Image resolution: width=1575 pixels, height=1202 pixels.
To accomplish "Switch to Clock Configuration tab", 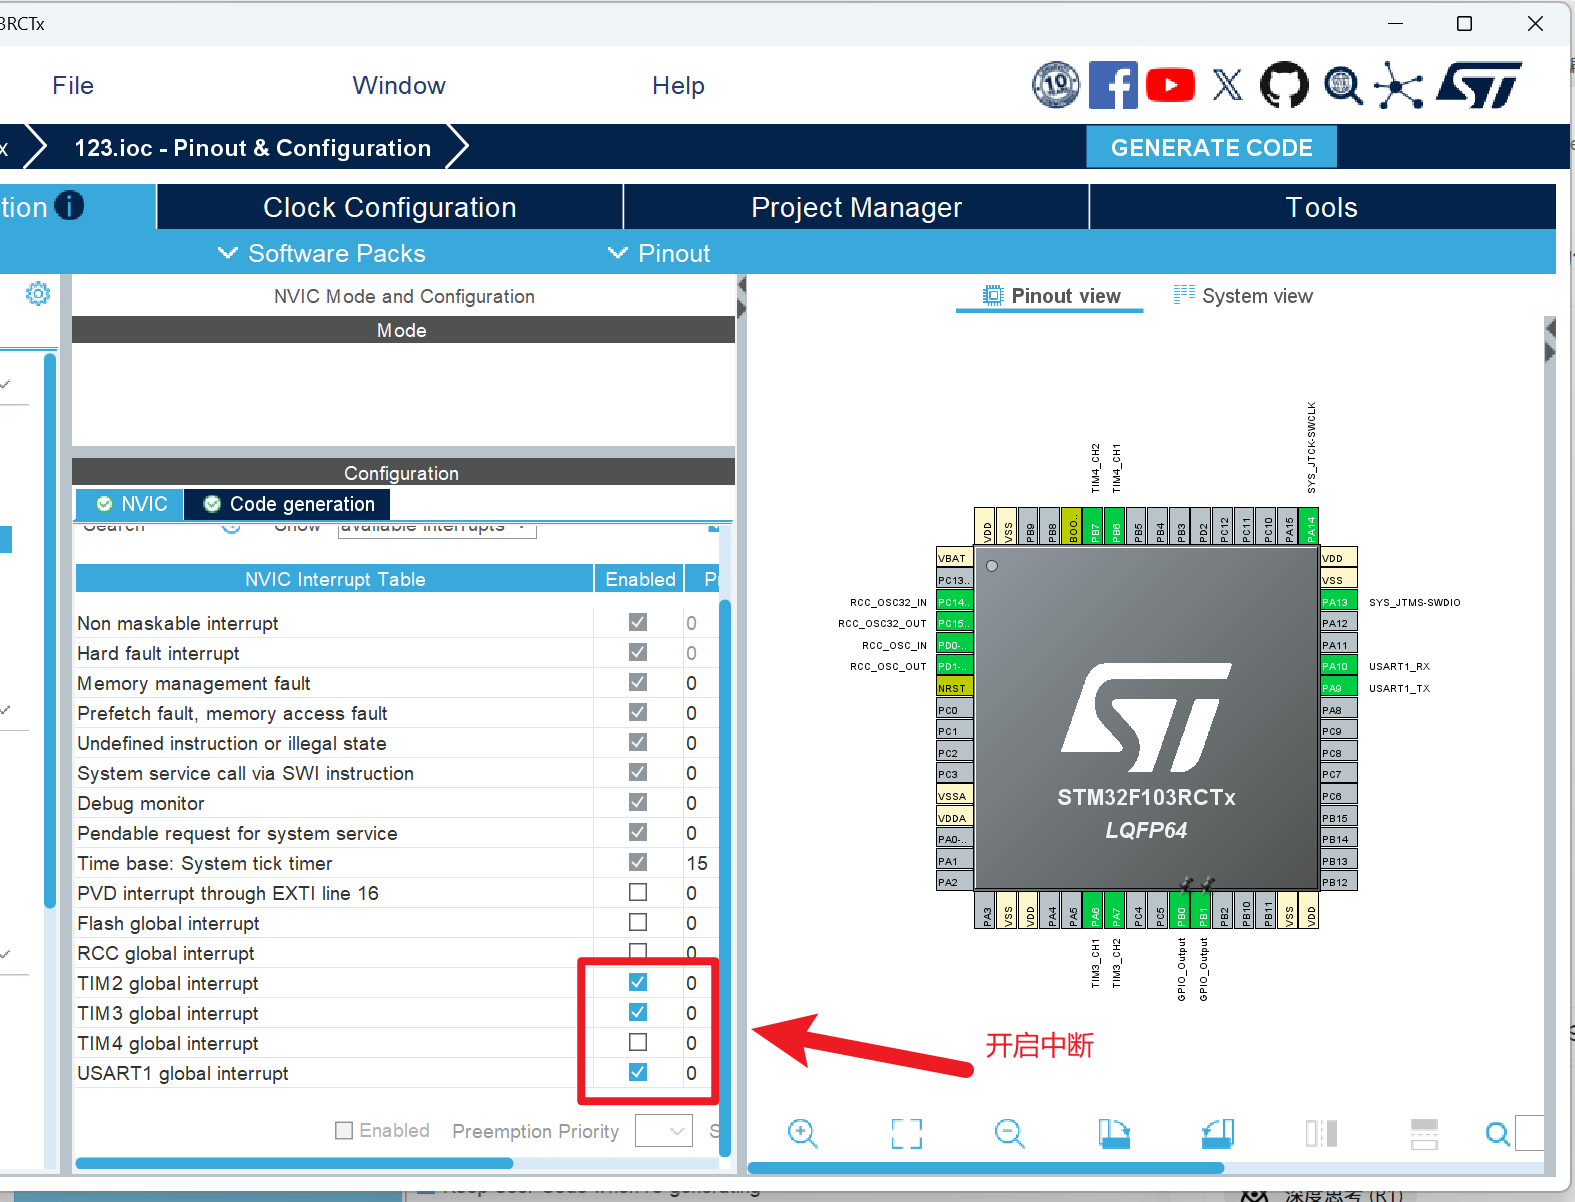I will [390, 207].
